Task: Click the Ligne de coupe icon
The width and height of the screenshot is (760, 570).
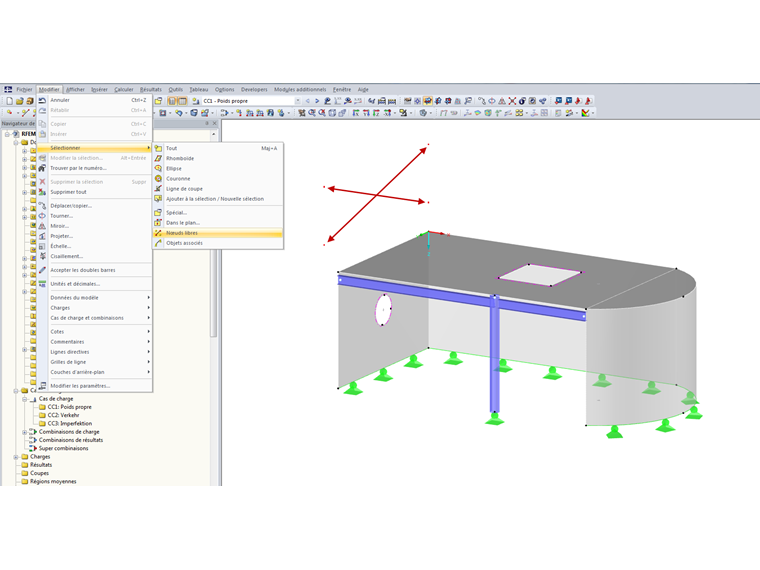Action: tap(158, 189)
